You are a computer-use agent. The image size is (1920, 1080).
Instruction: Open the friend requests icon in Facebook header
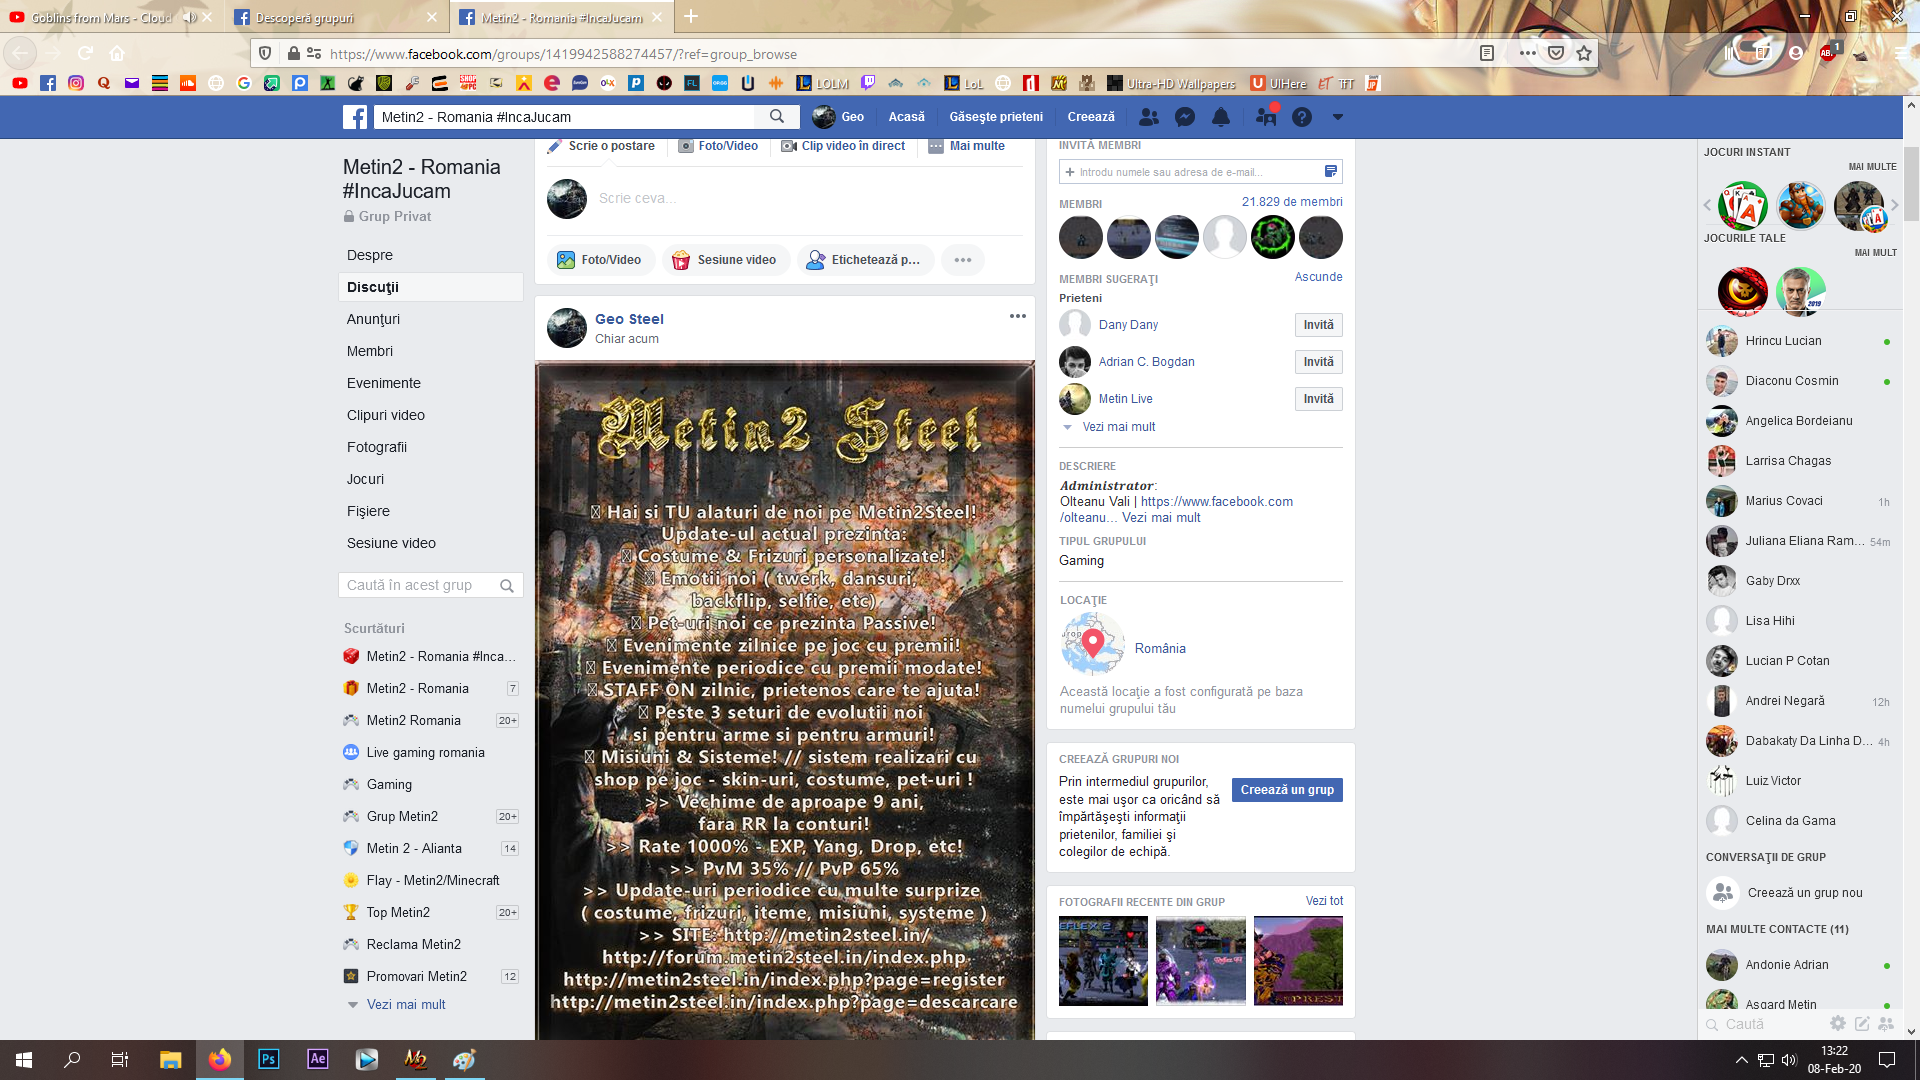(x=1149, y=117)
